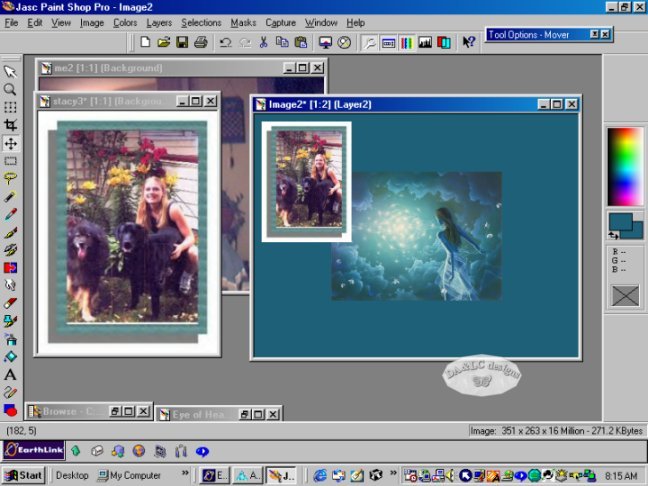Cut selection with scissors icon
The width and height of the screenshot is (648, 486).
[x=264, y=42]
